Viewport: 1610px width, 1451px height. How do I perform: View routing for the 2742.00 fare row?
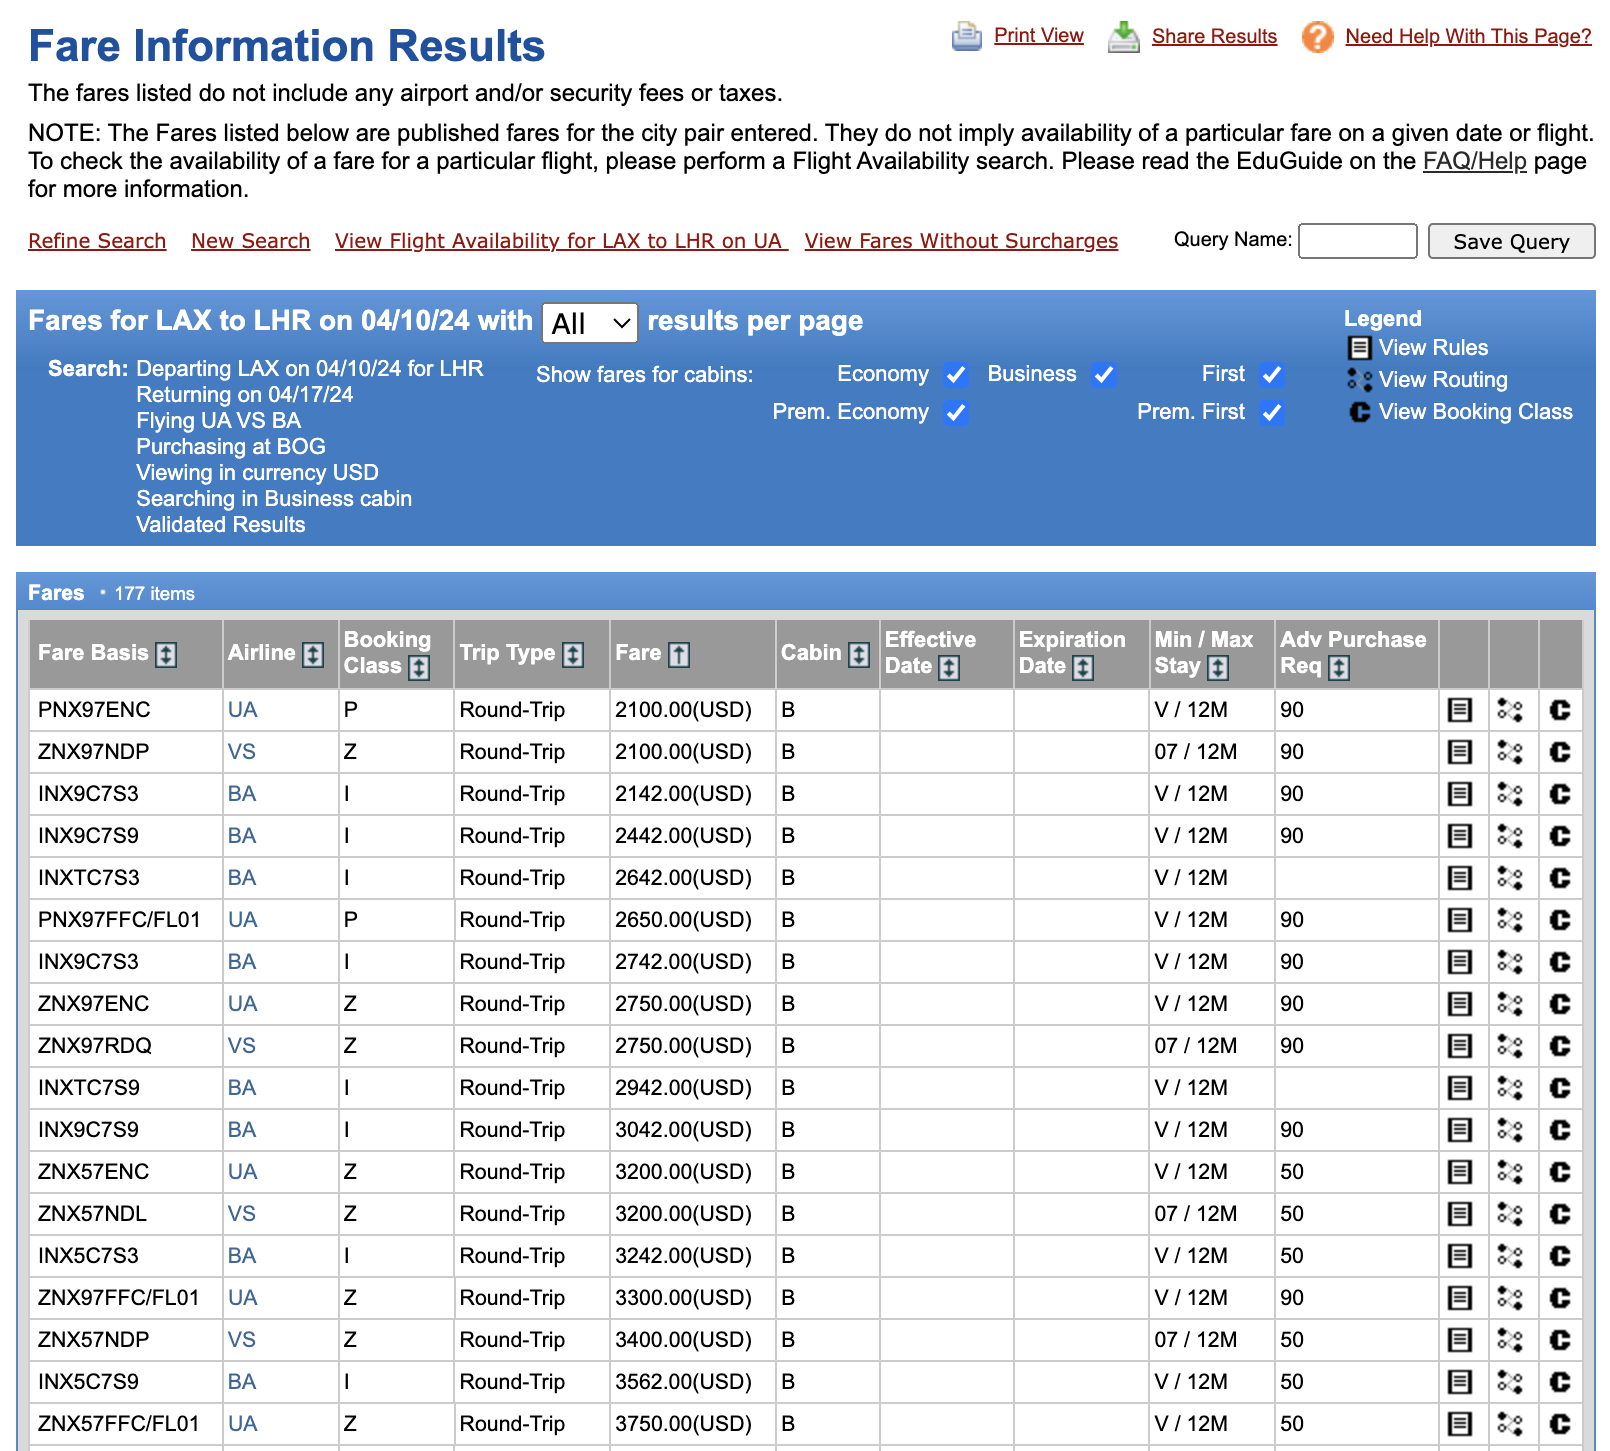click(1510, 962)
